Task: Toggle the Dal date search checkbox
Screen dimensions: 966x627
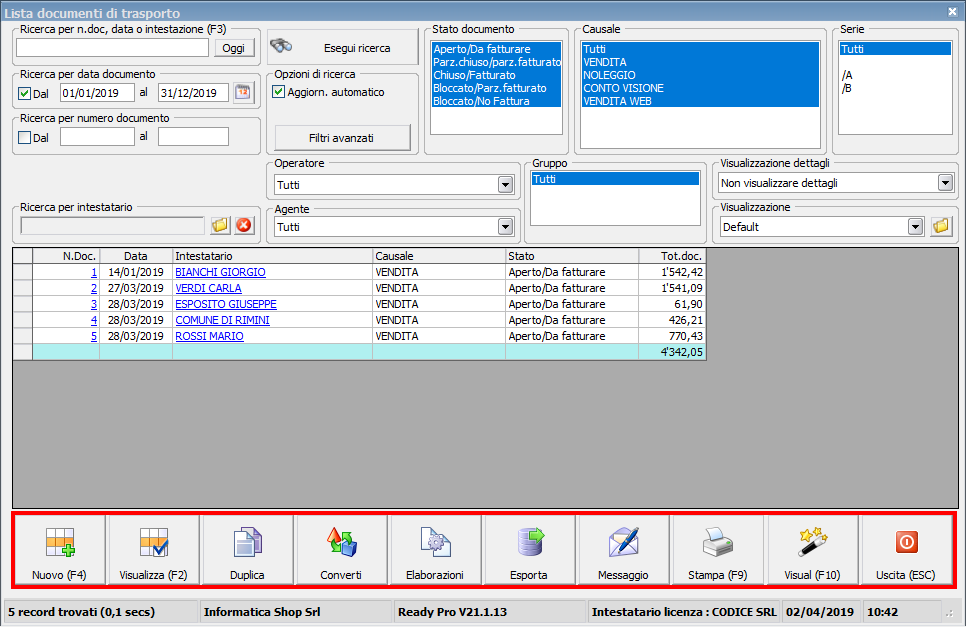Action: (25, 94)
